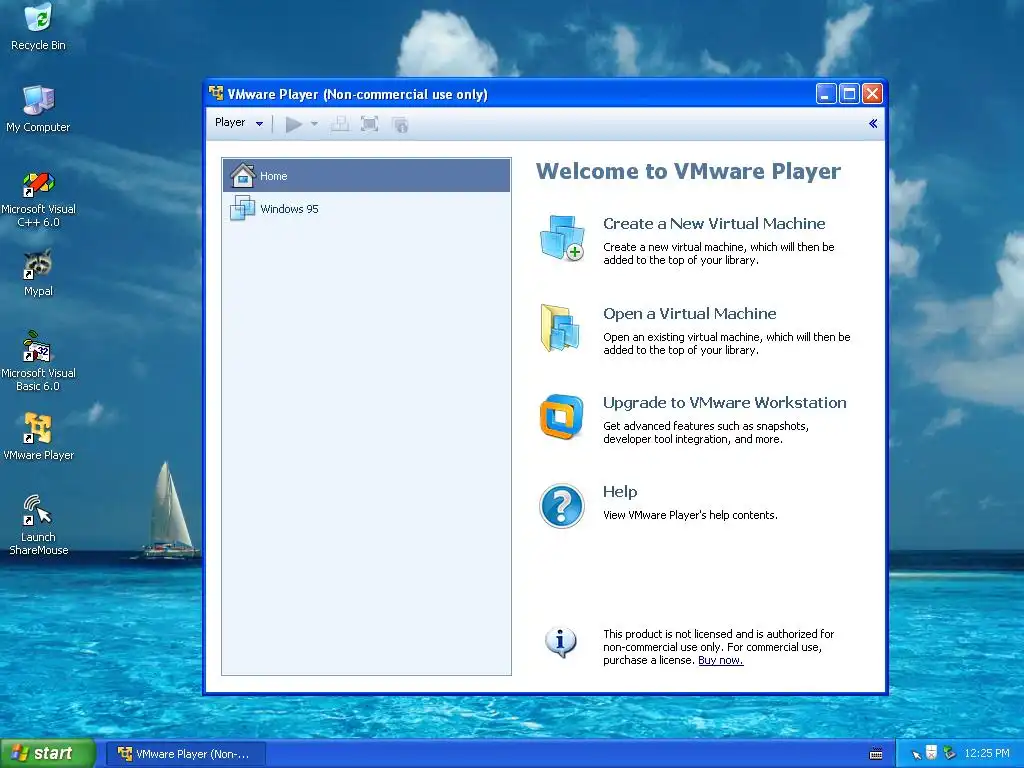This screenshot has height=768, width=1024.
Task: Click the ShareMouse cursor tray icon
Action: tap(916, 754)
